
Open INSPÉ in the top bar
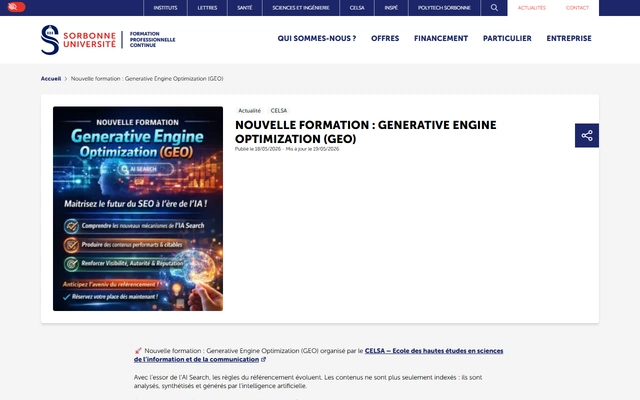[391, 8]
